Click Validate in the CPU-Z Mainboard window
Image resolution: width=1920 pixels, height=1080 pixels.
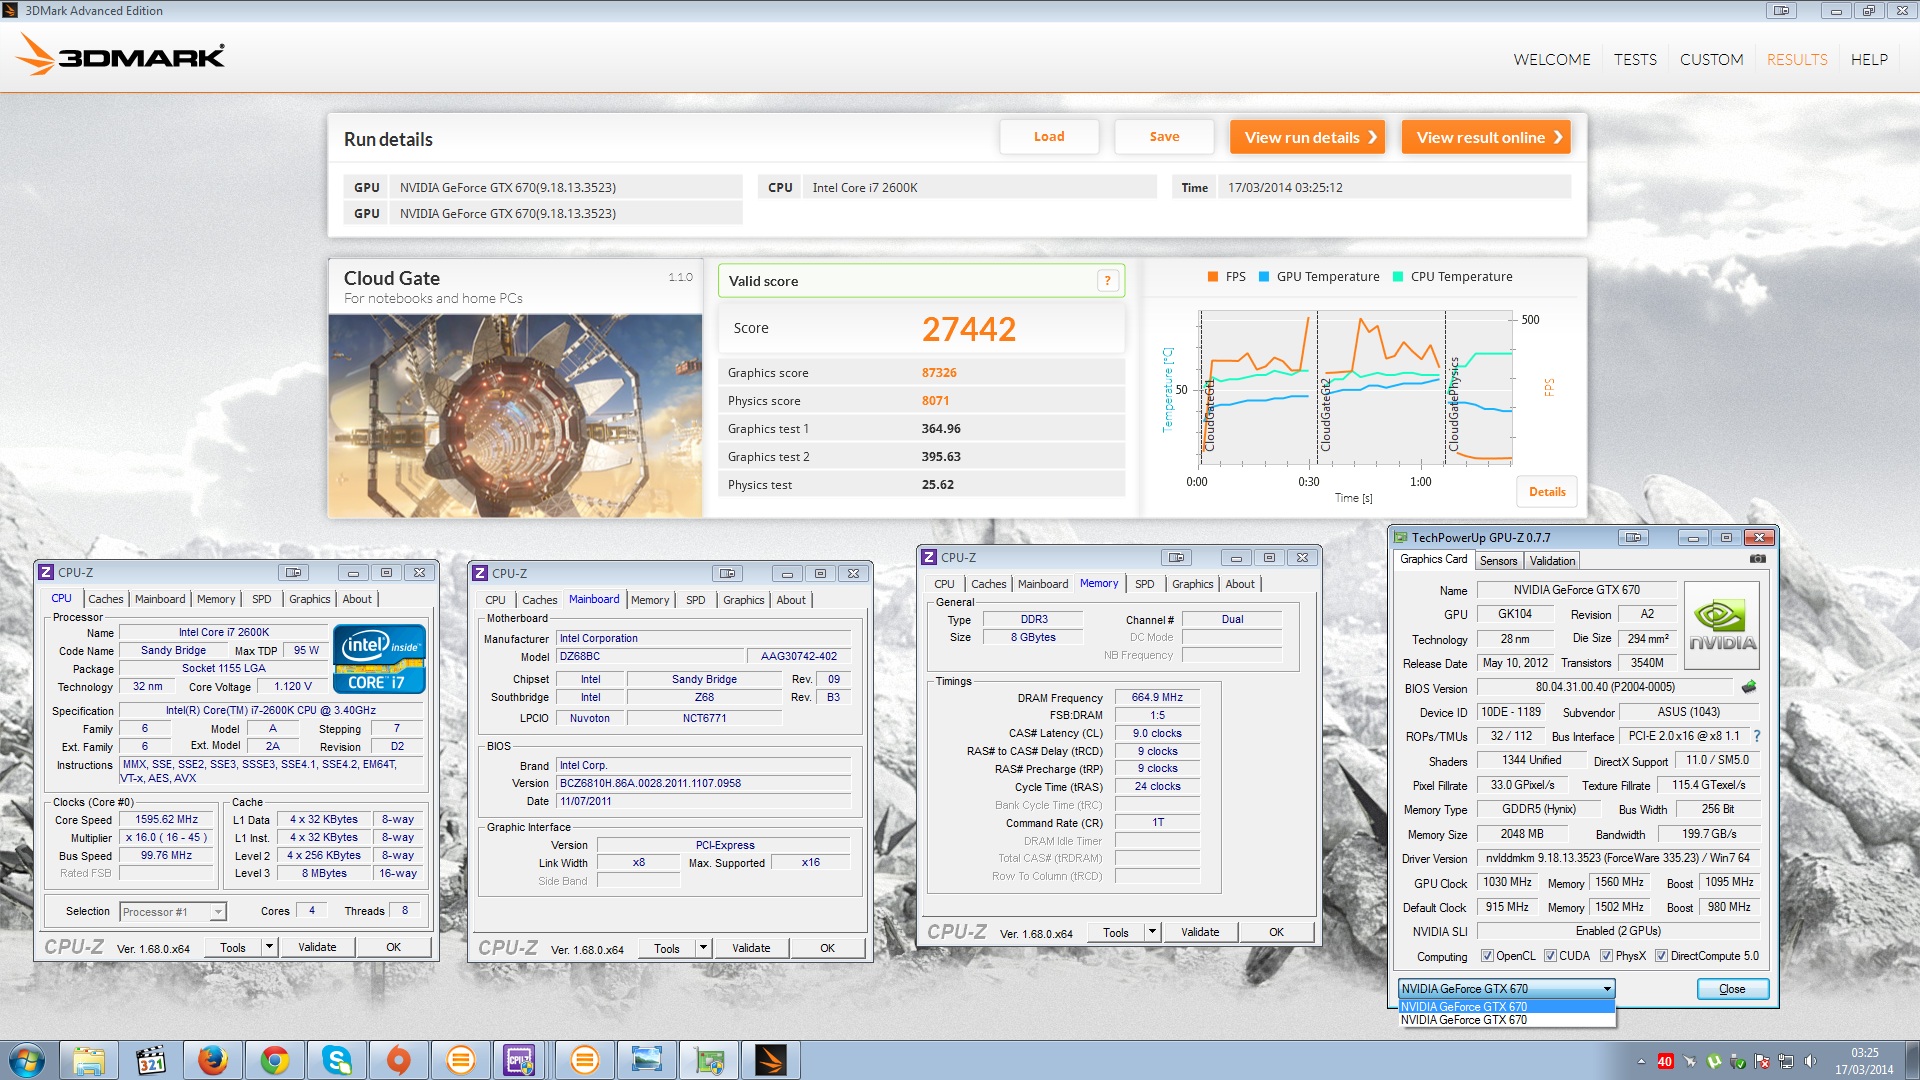click(x=751, y=948)
